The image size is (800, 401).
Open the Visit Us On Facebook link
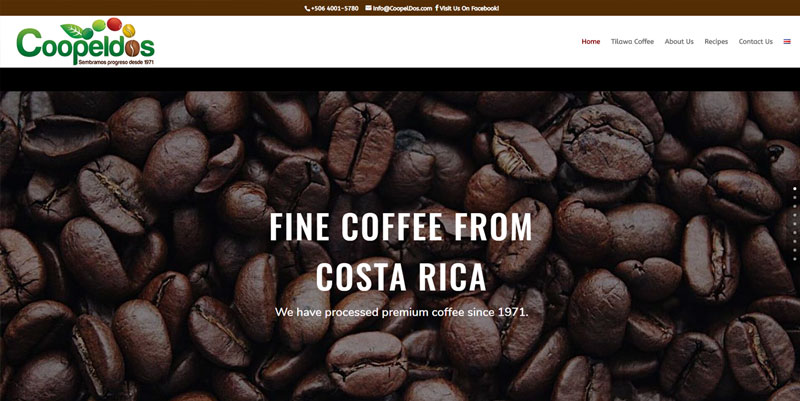point(469,8)
